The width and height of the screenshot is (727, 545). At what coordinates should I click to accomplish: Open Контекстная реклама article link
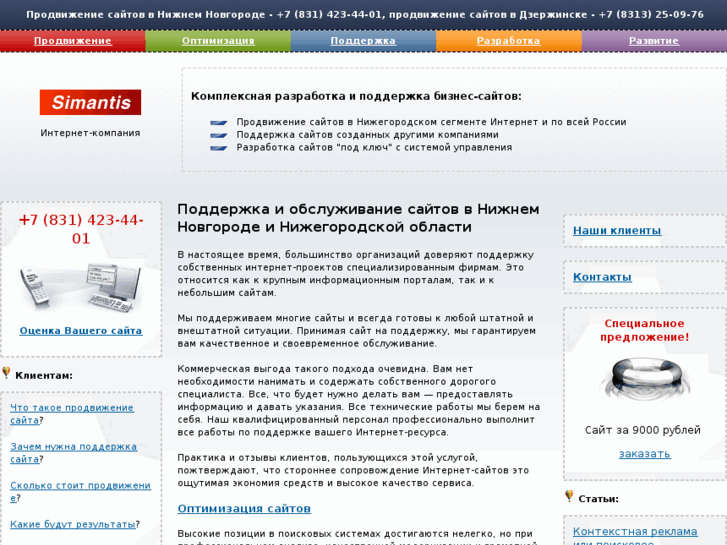635,536
